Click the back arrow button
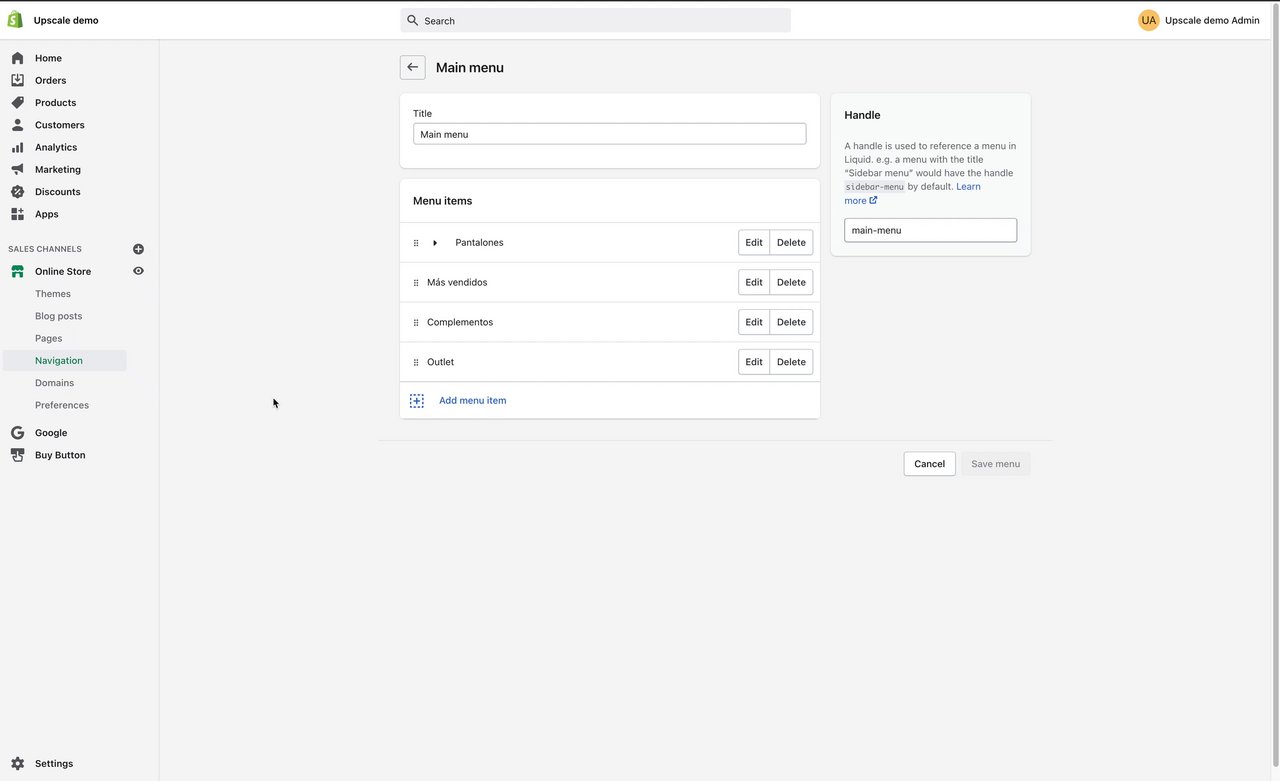Image resolution: width=1280 pixels, height=781 pixels. click(412, 67)
